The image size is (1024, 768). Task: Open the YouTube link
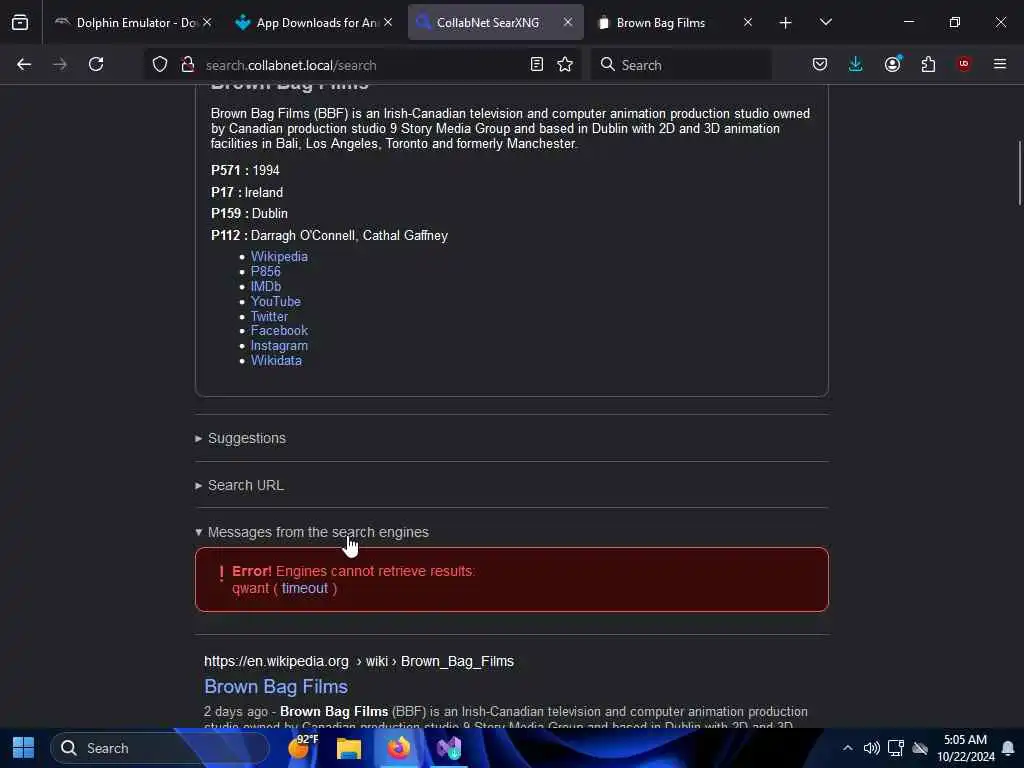(x=276, y=302)
